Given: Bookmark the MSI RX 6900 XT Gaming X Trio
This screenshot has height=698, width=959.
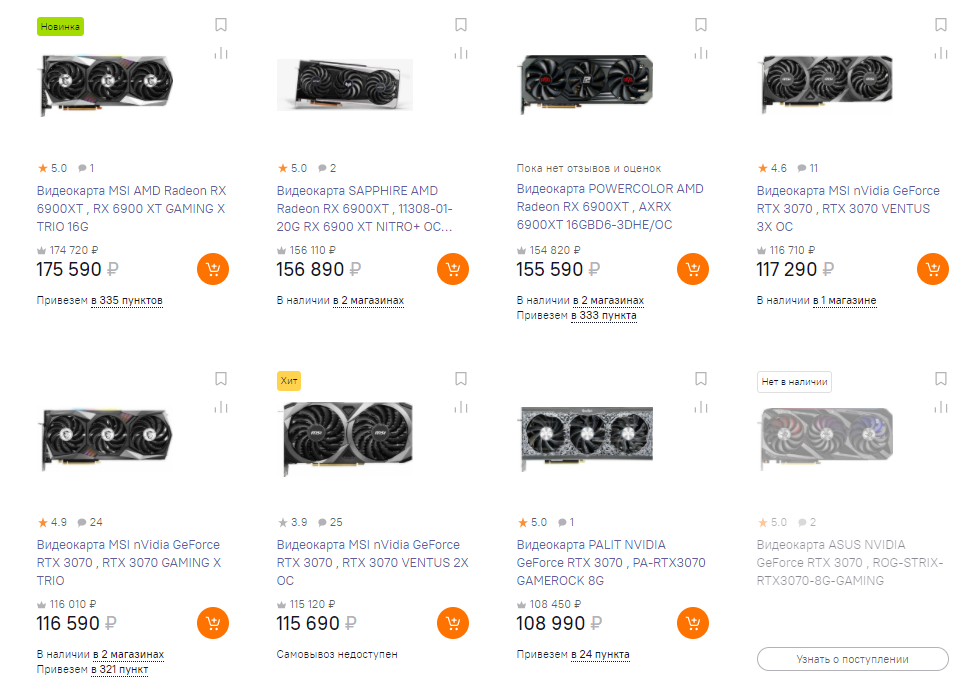Looking at the screenshot, I should click(x=221, y=25).
